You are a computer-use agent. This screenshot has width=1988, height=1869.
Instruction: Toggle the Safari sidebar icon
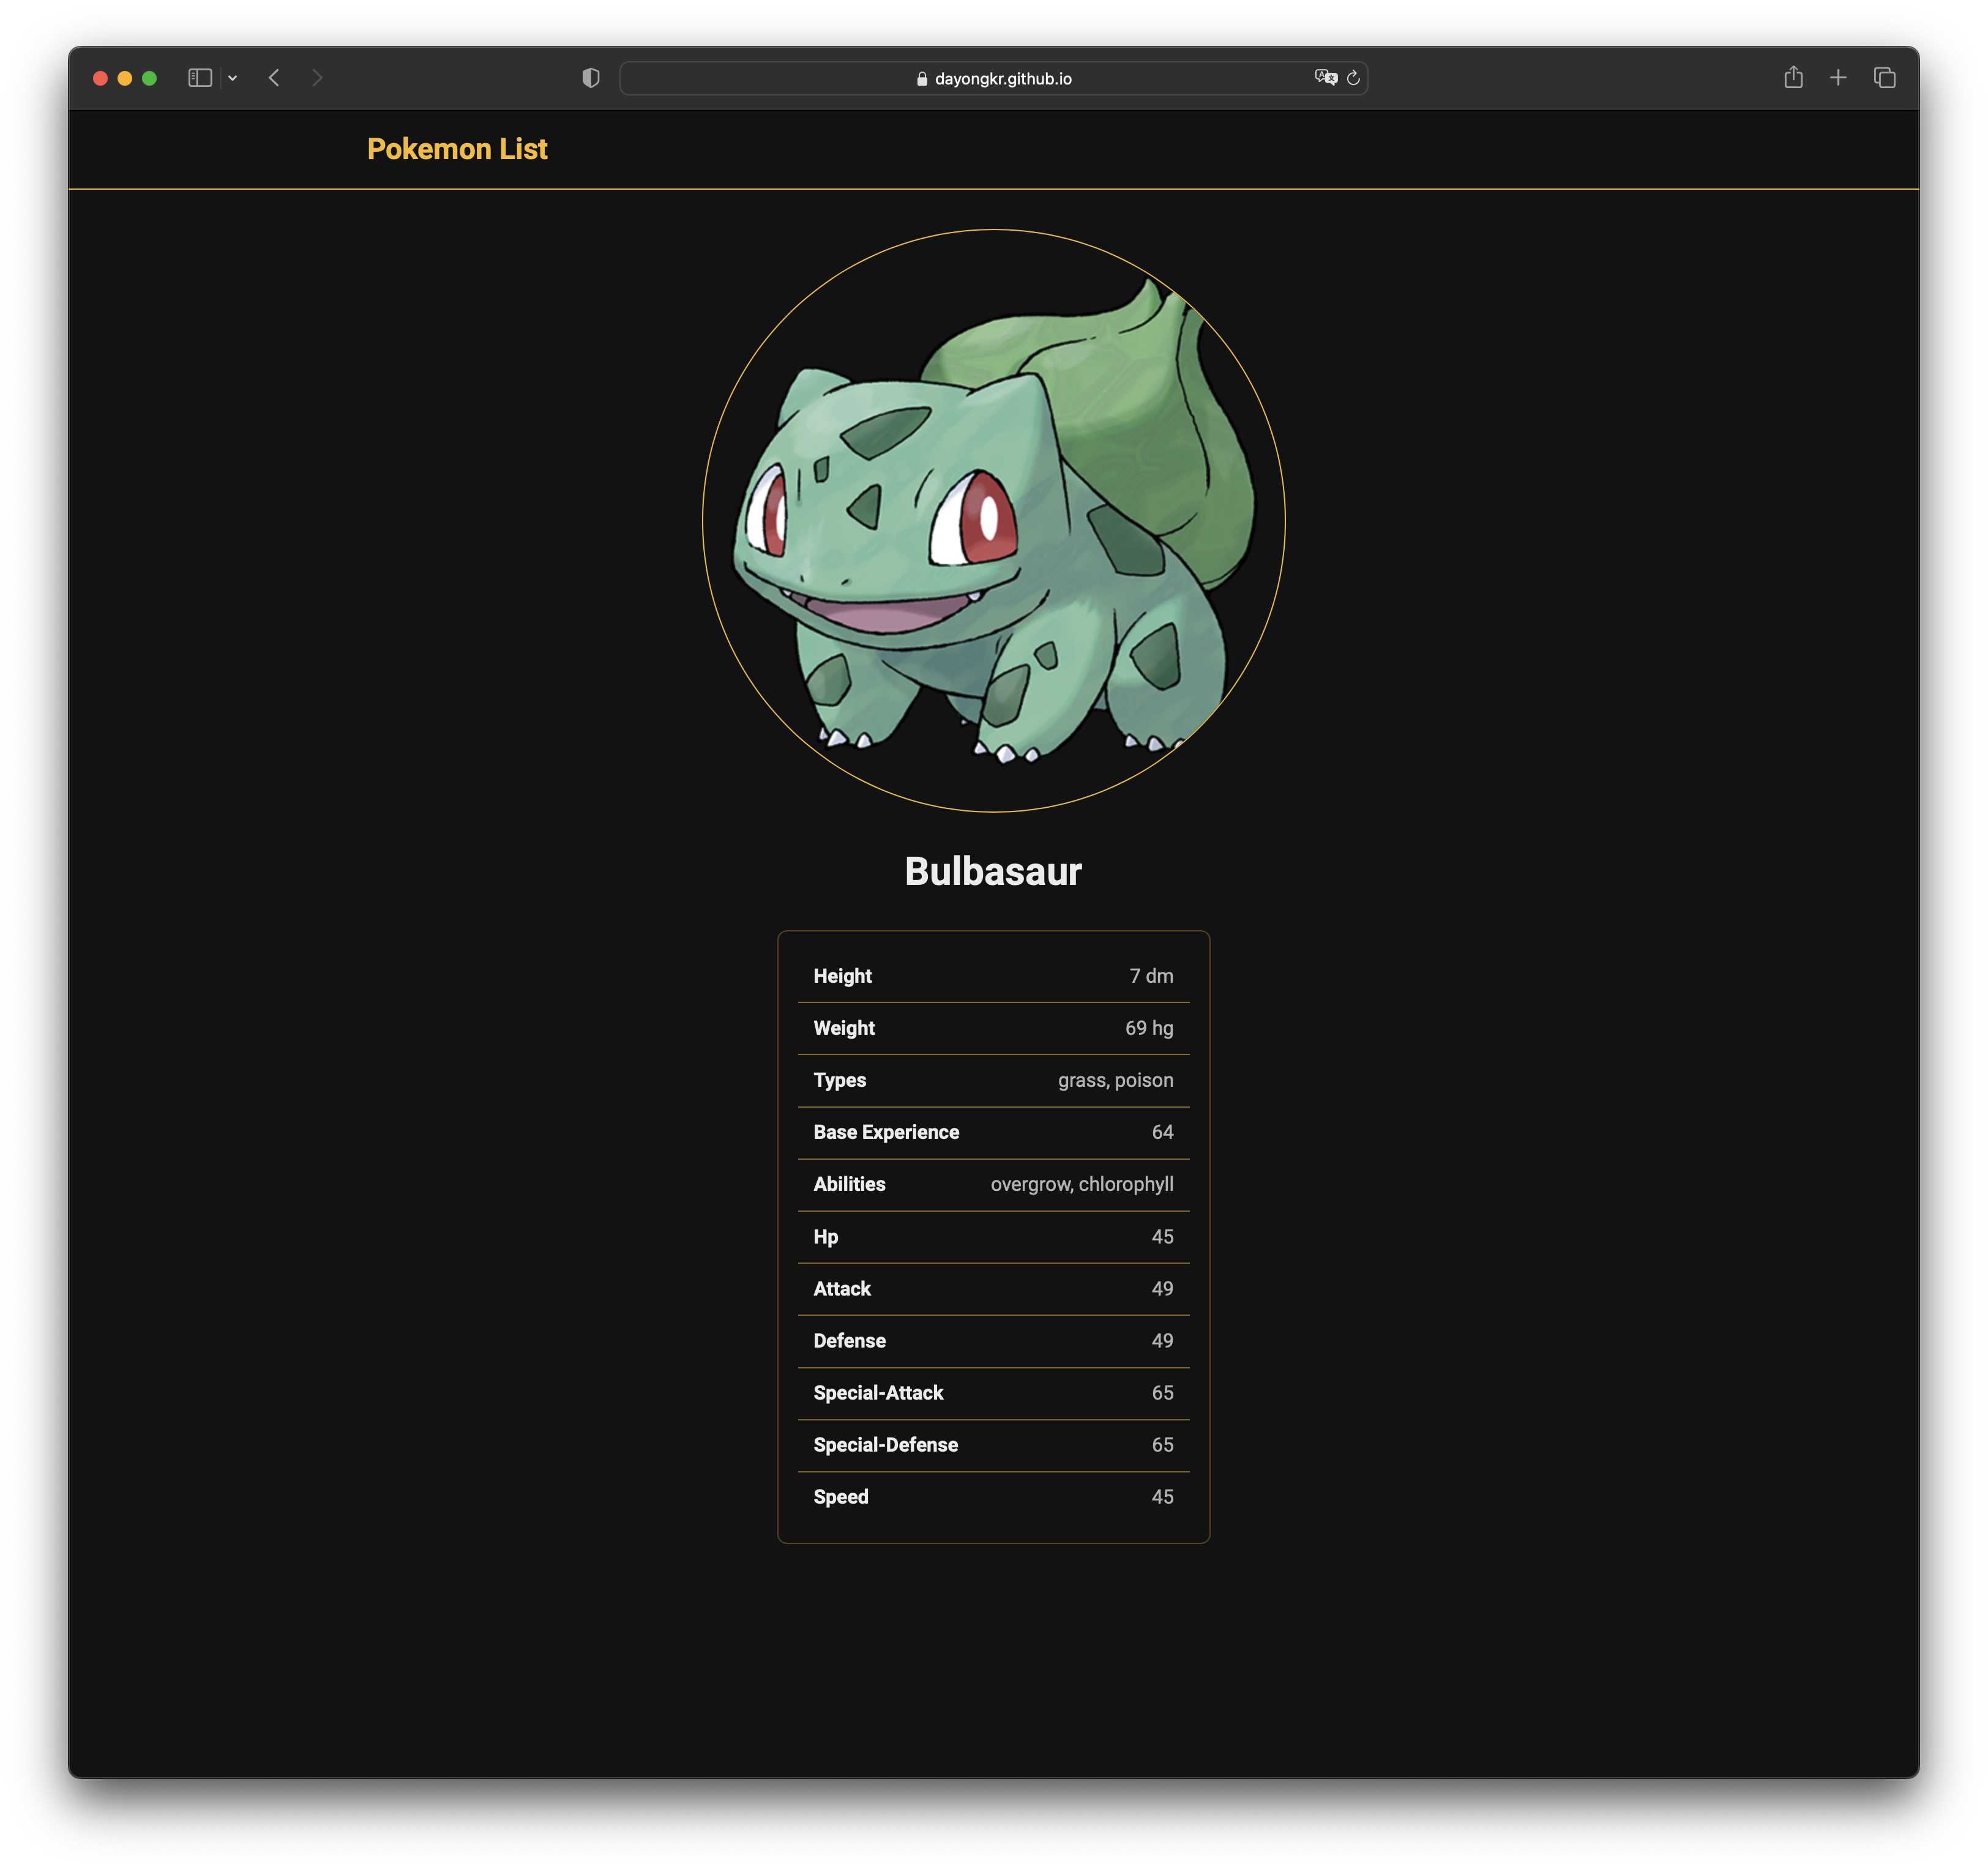coord(200,78)
